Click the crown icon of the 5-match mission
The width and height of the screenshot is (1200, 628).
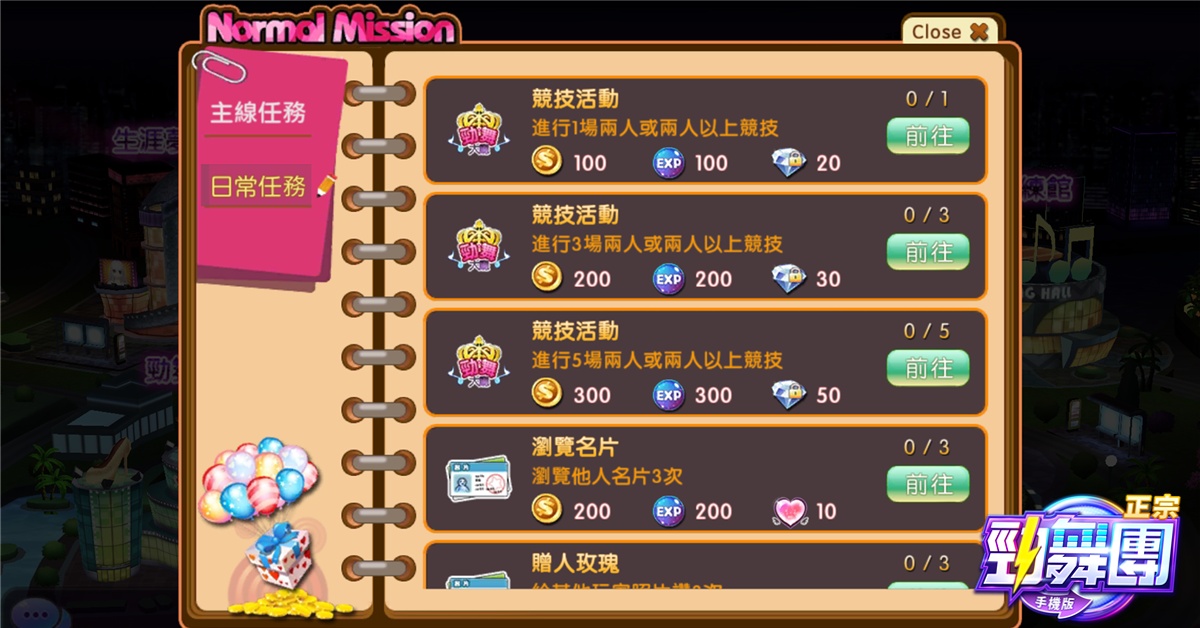coord(476,363)
